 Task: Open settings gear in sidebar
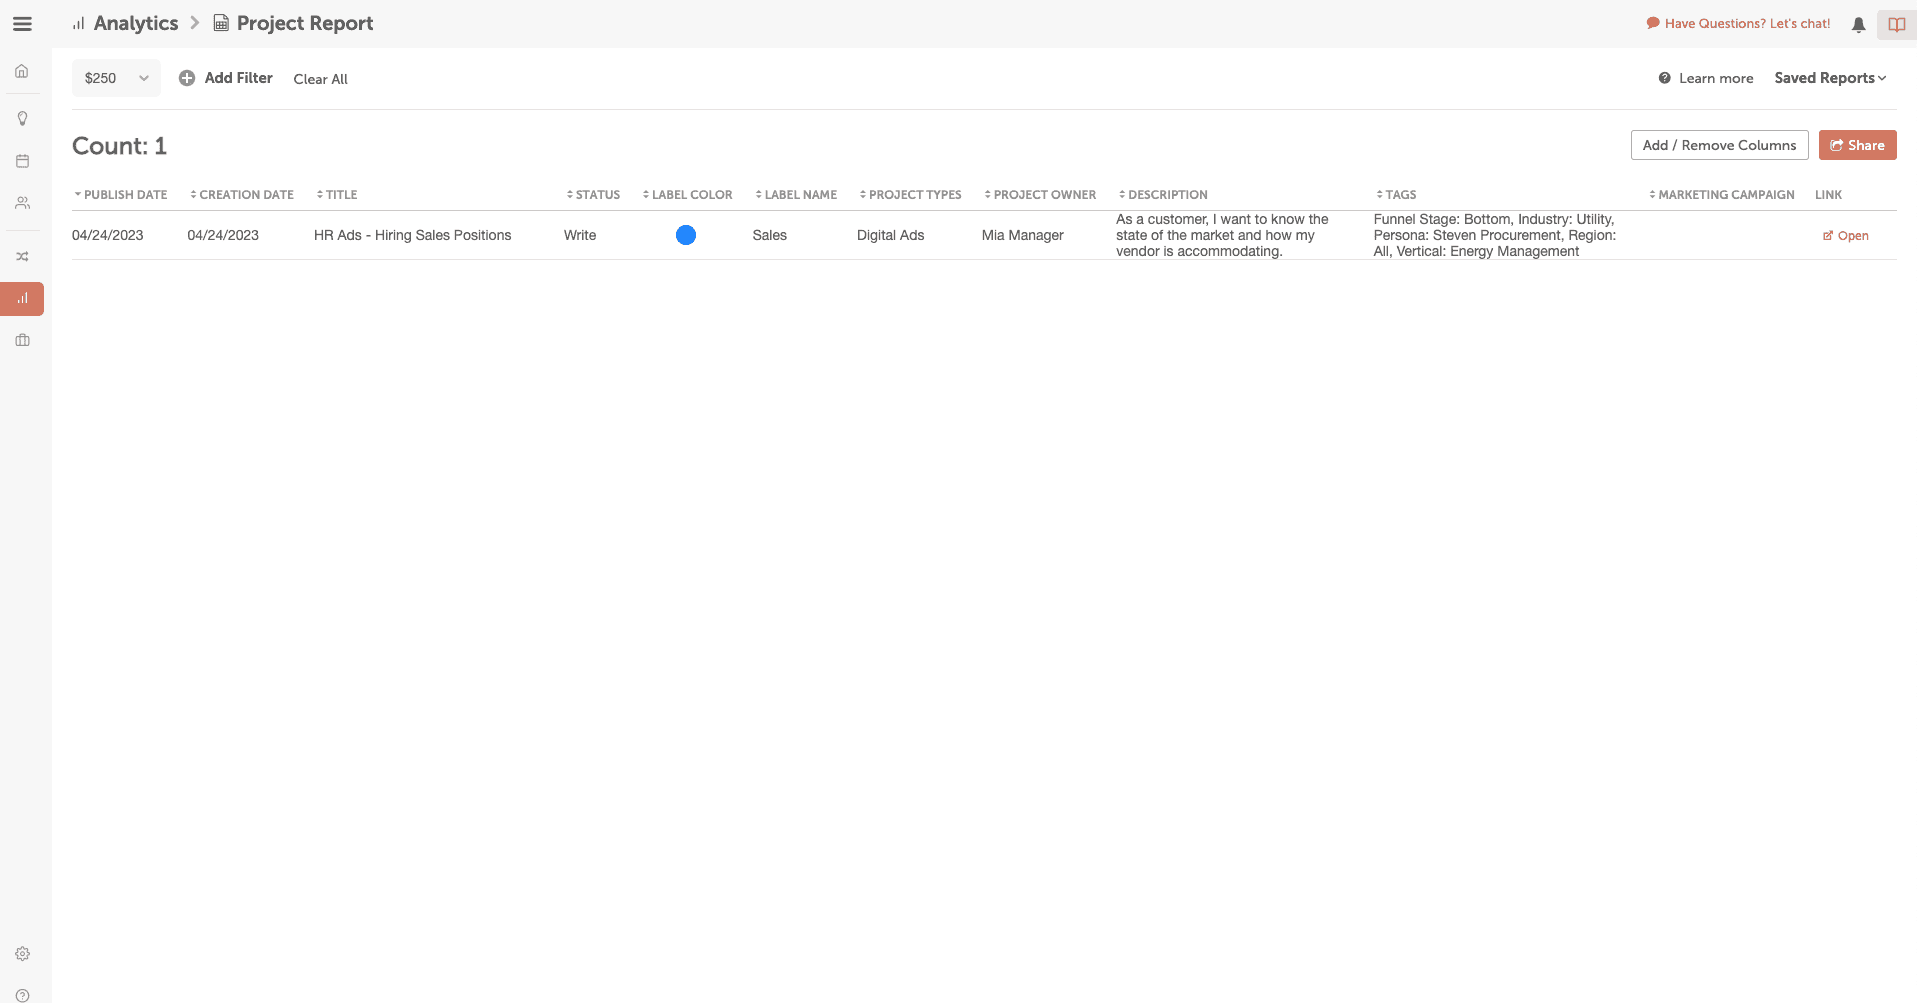(22, 954)
